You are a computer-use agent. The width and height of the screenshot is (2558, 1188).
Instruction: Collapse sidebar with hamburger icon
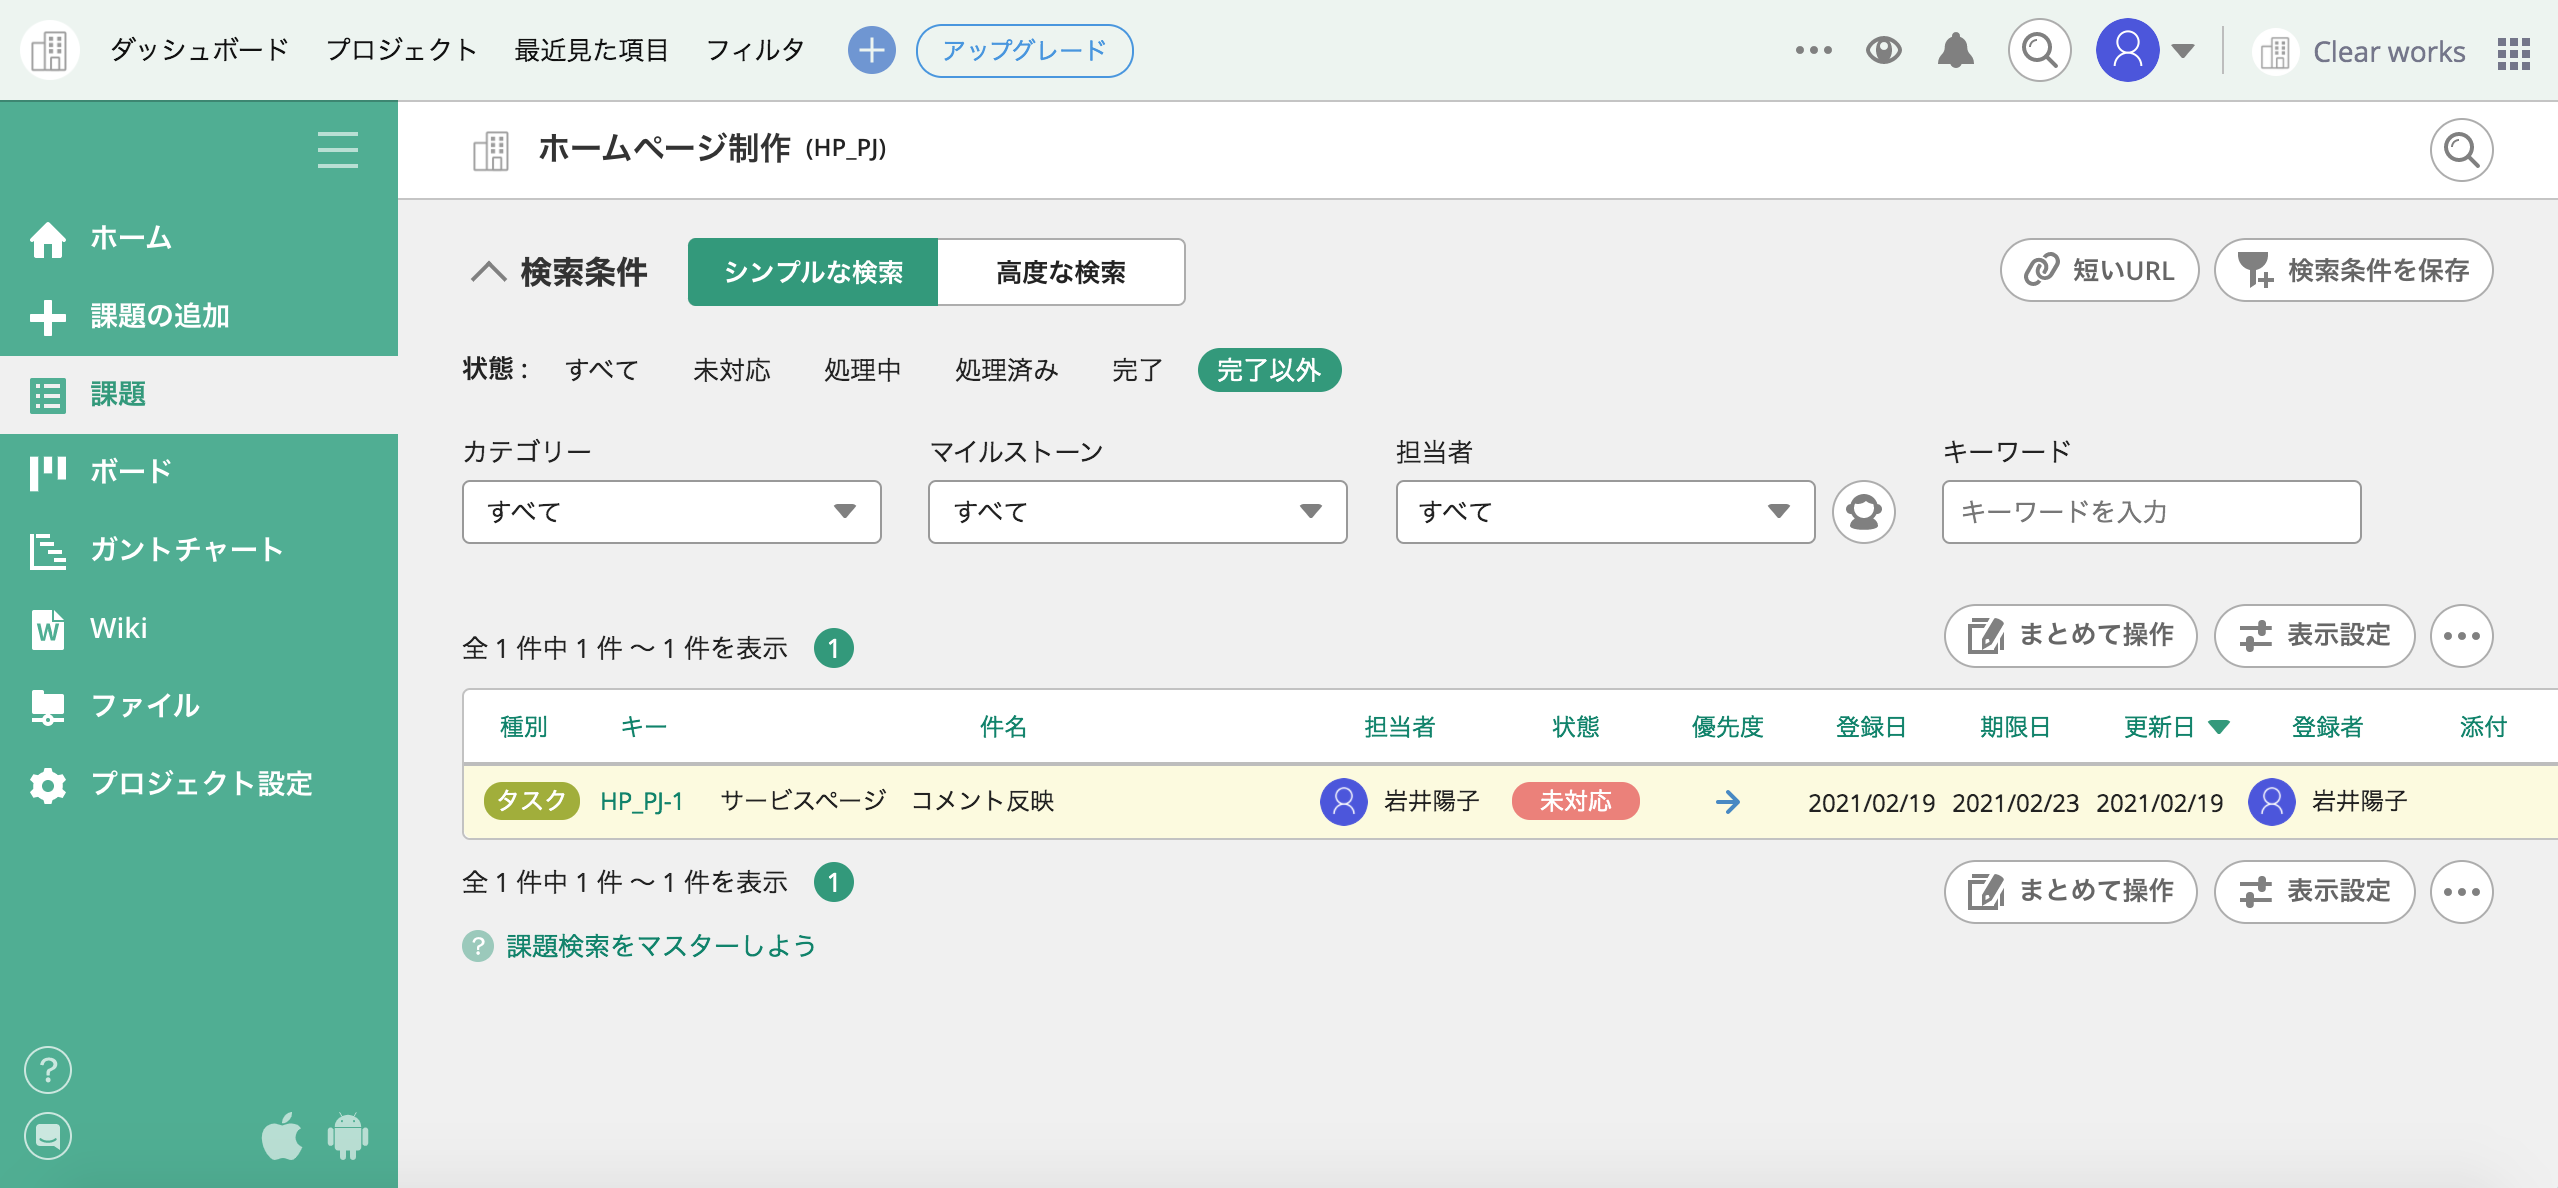click(337, 150)
